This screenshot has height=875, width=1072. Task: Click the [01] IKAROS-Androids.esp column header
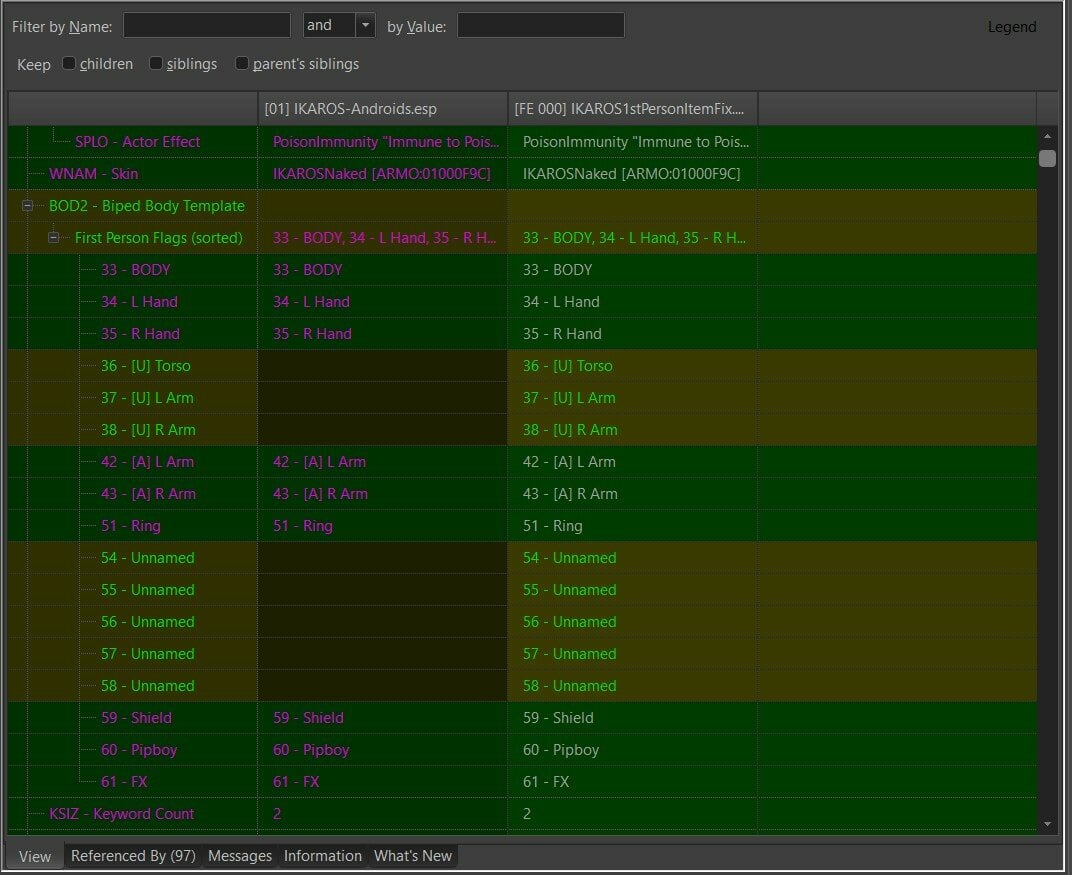pos(383,109)
